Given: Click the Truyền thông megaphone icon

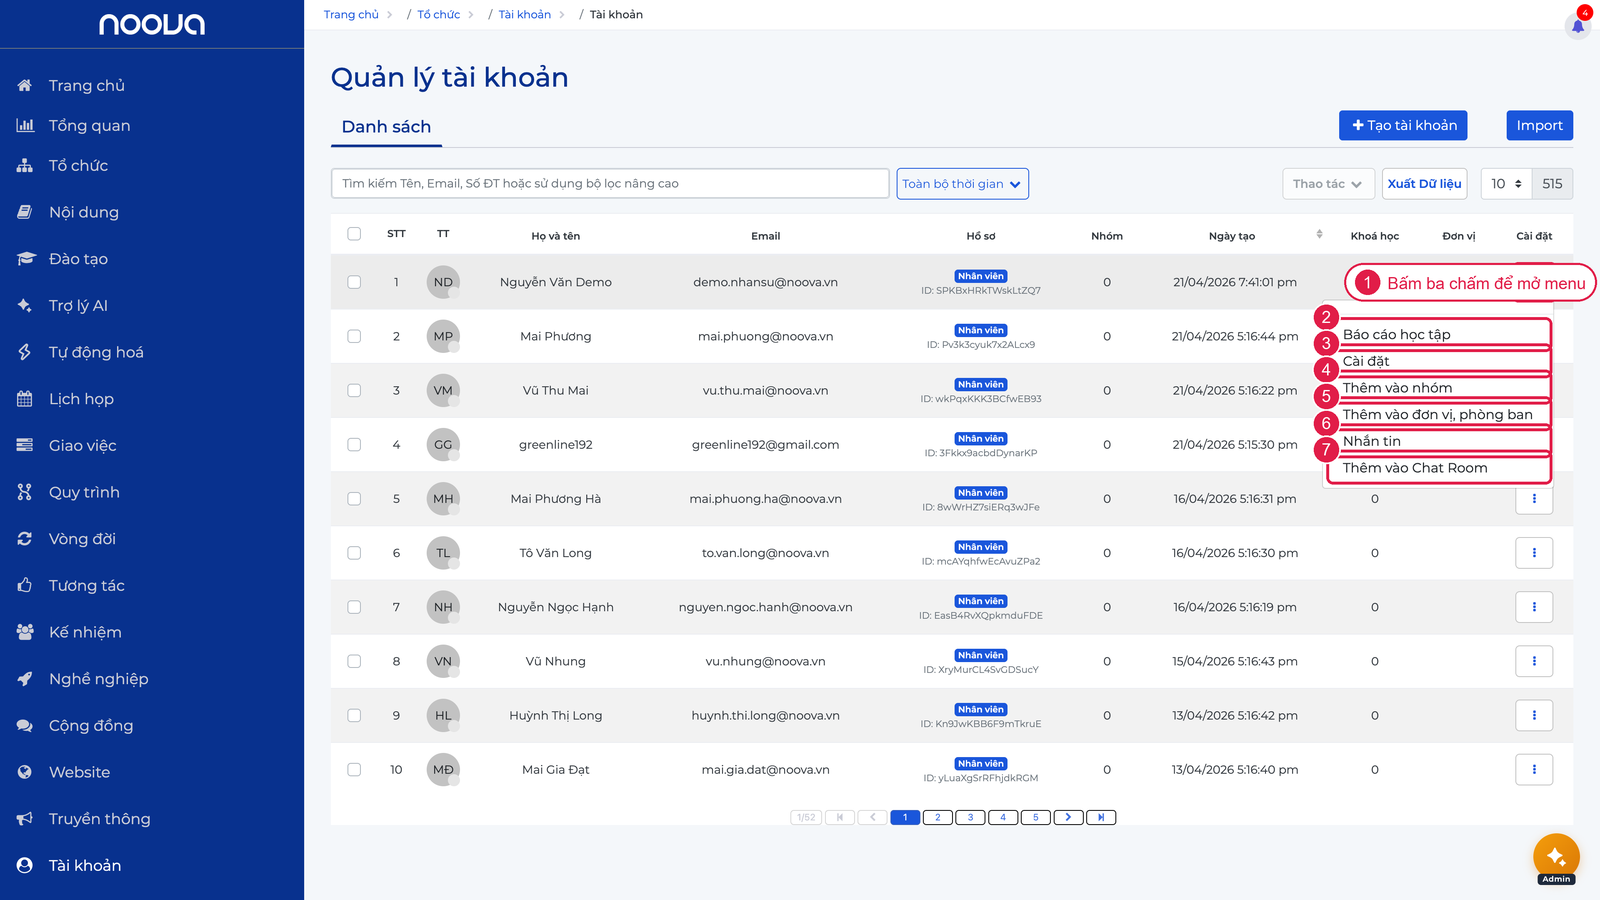Looking at the screenshot, I should (25, 819).
